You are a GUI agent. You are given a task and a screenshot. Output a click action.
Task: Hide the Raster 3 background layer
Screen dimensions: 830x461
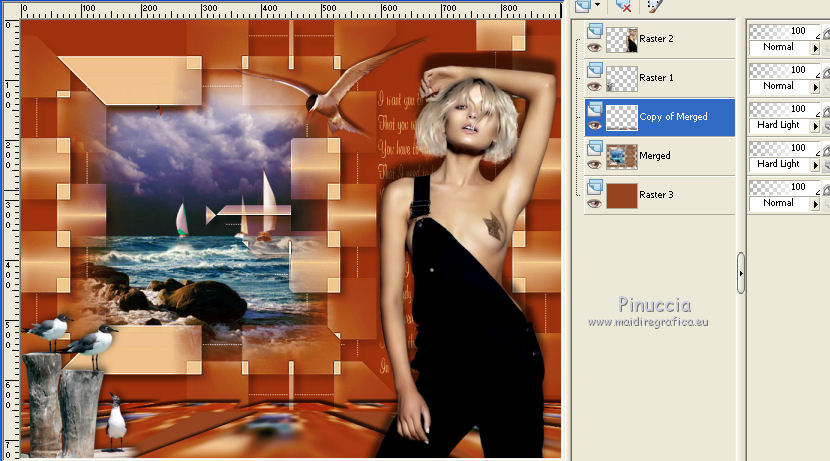click(x=594, y=204)
